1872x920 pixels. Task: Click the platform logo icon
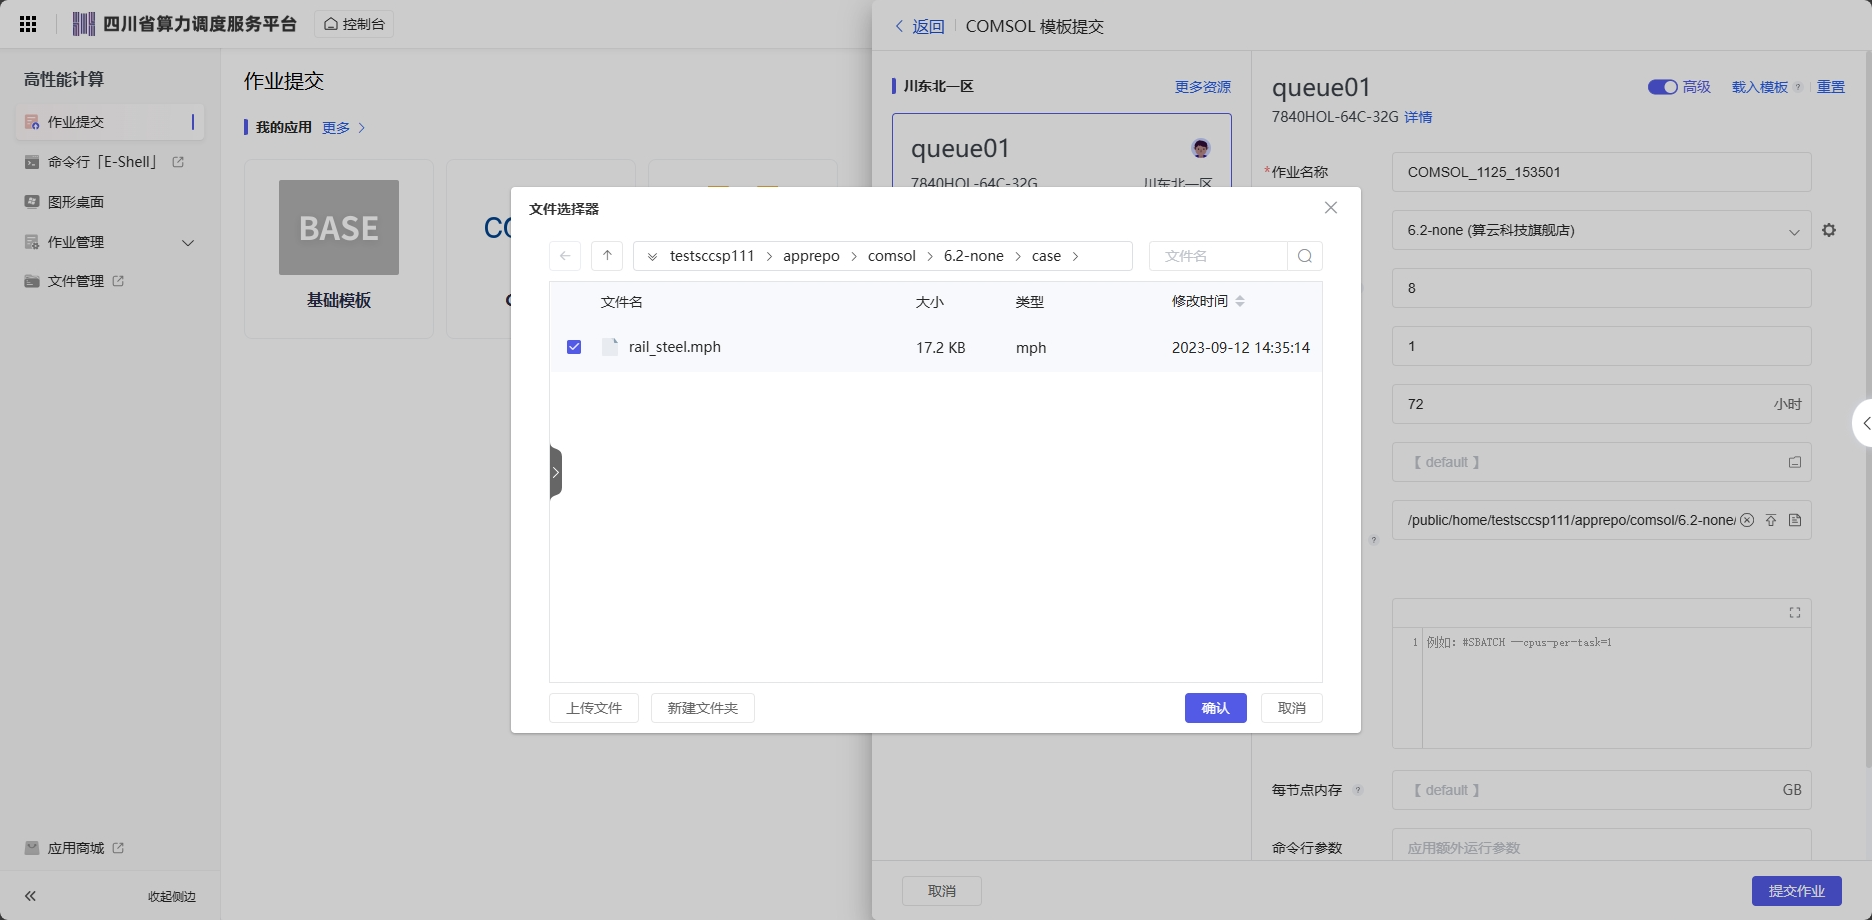pos(84,24)
